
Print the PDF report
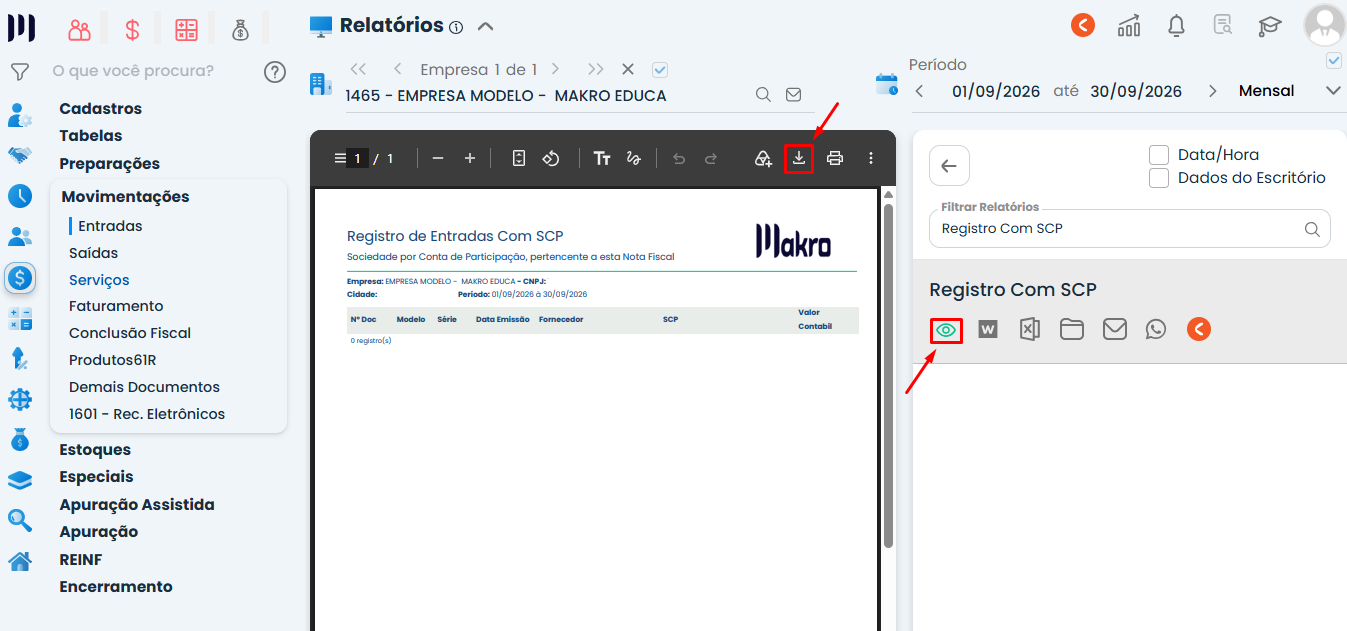pos(835,158)
